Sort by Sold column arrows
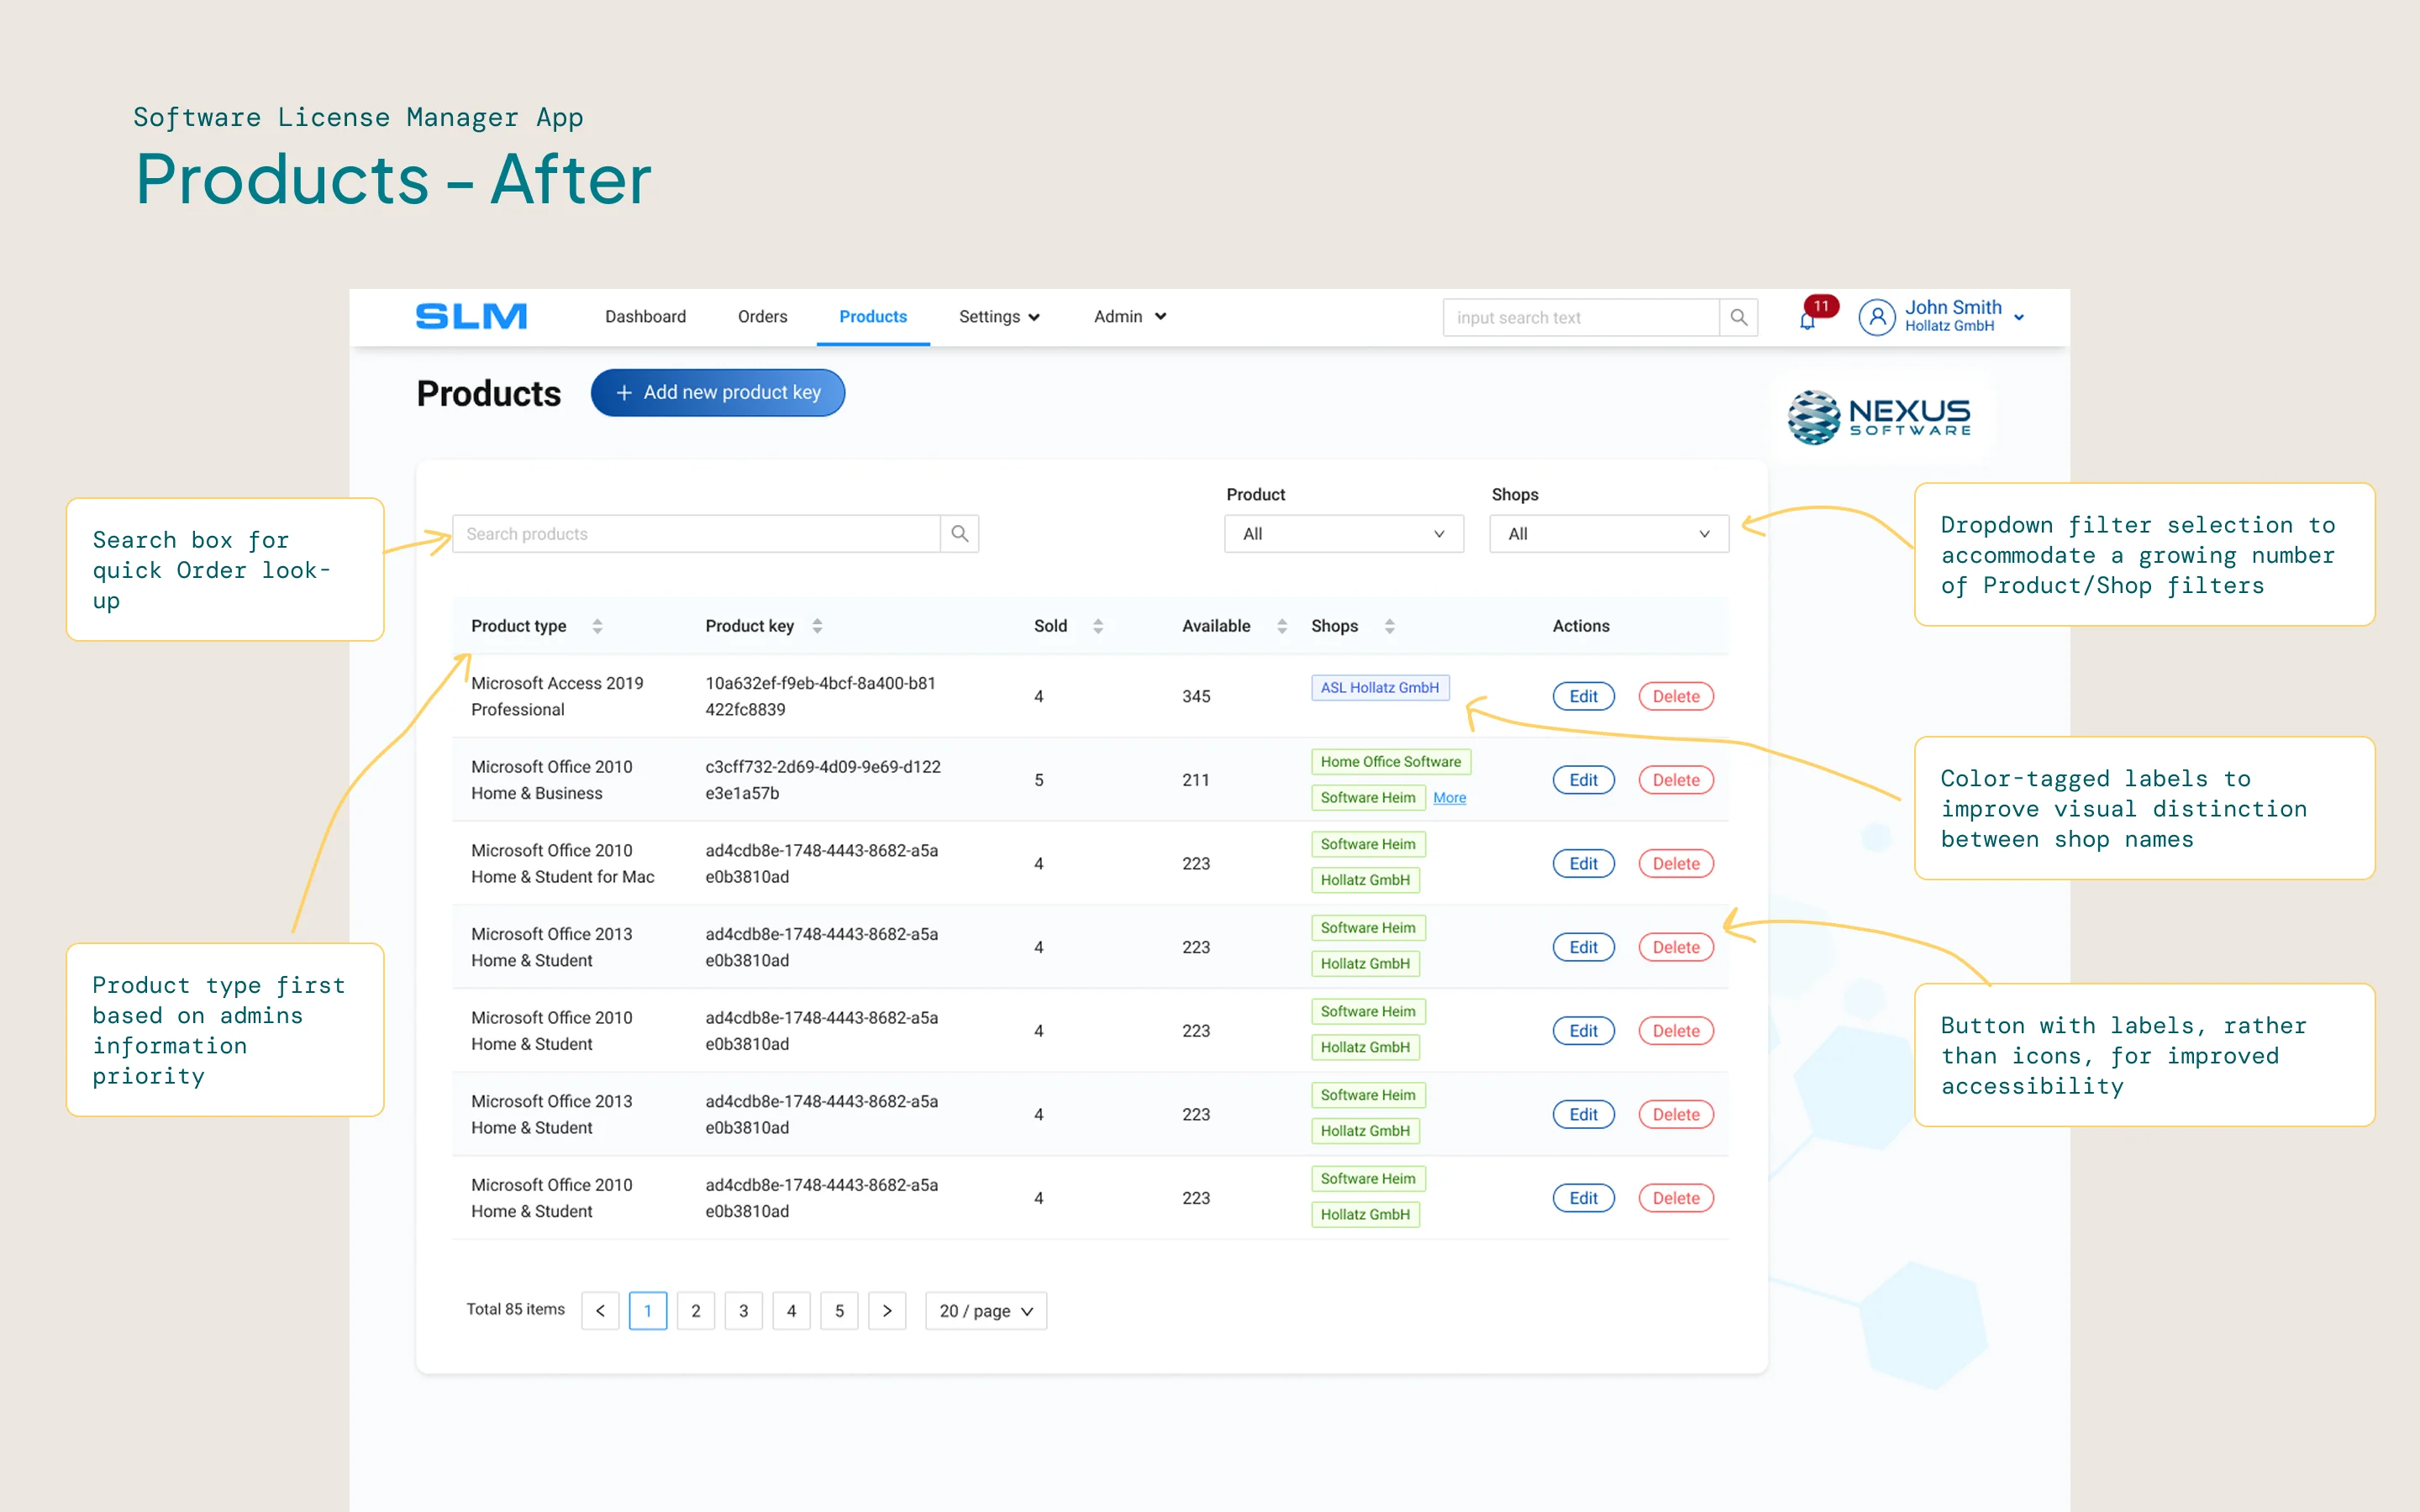 pyautogui.click(x=1098, y=626)
